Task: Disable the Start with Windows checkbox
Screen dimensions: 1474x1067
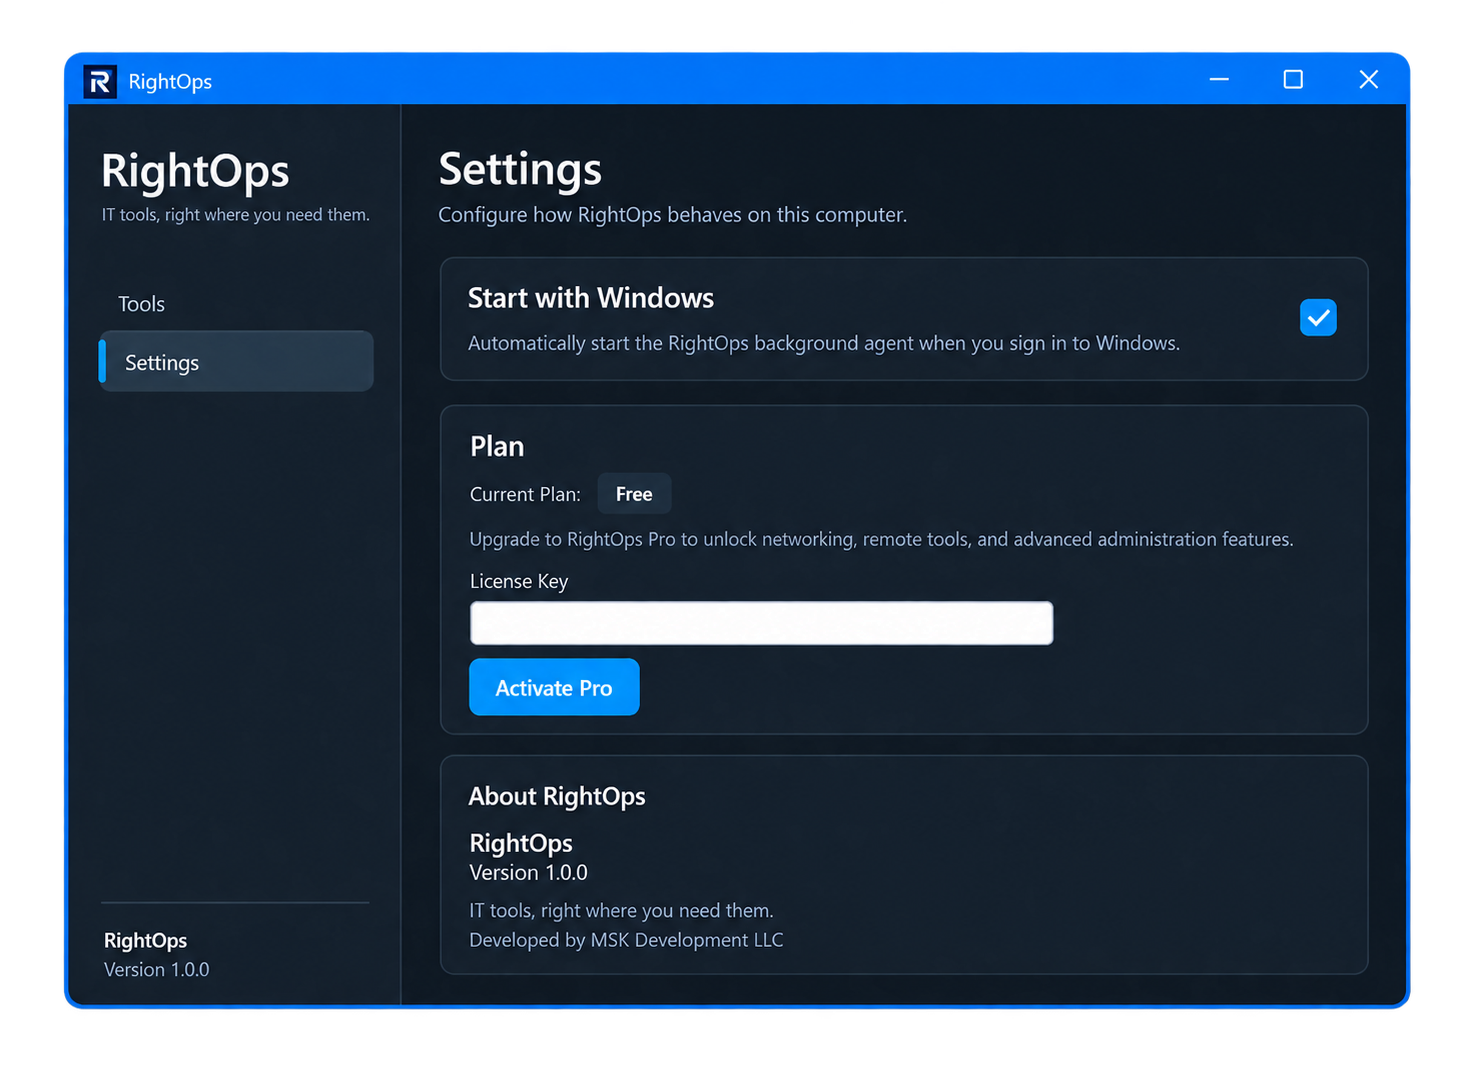Action: pos(1318,318)
